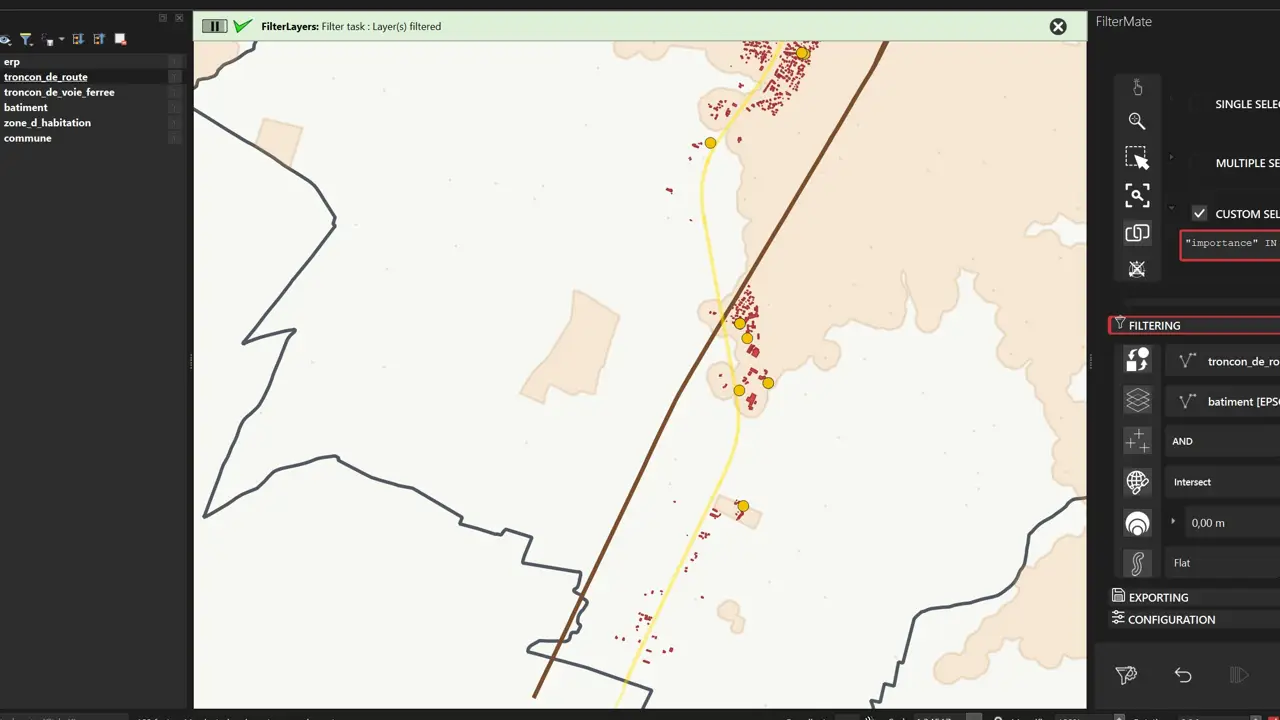The image size is (1280, 720).
Task: Expand the MULTIPLE SELECTION group arrow
Action: click(1172, 158)
